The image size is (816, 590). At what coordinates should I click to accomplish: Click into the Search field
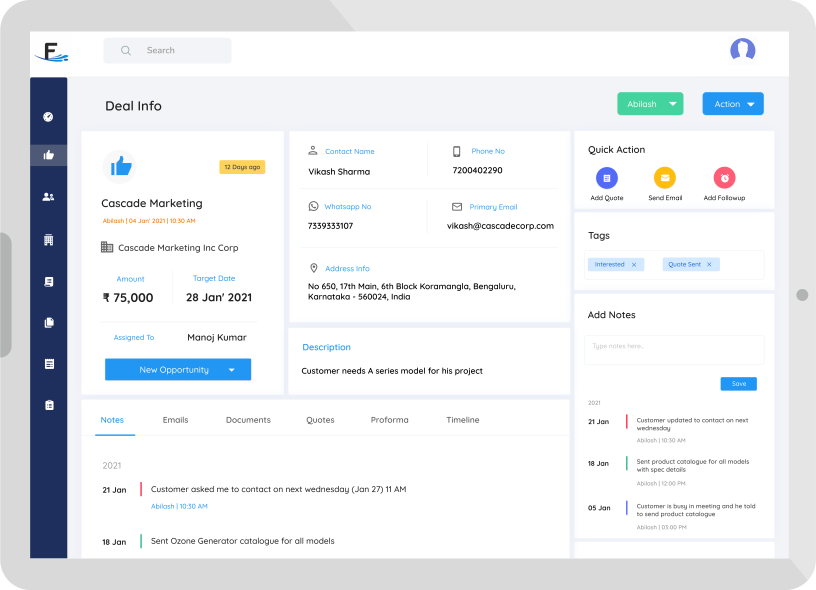pos(180,51)
